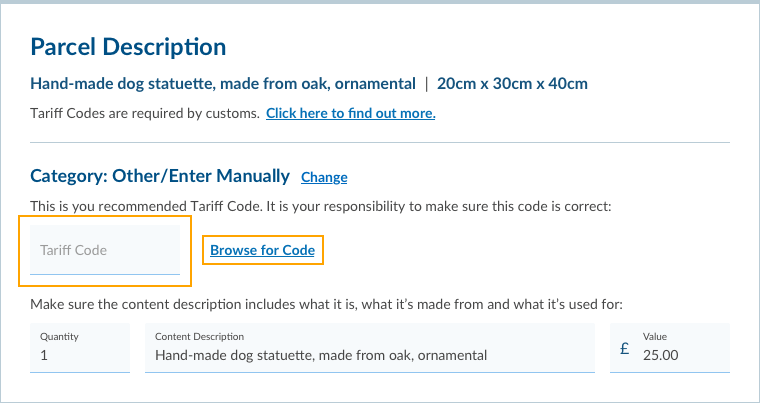Click the Parcel Description heading
This screenshot has height=403, width=760.
(128, 46)
